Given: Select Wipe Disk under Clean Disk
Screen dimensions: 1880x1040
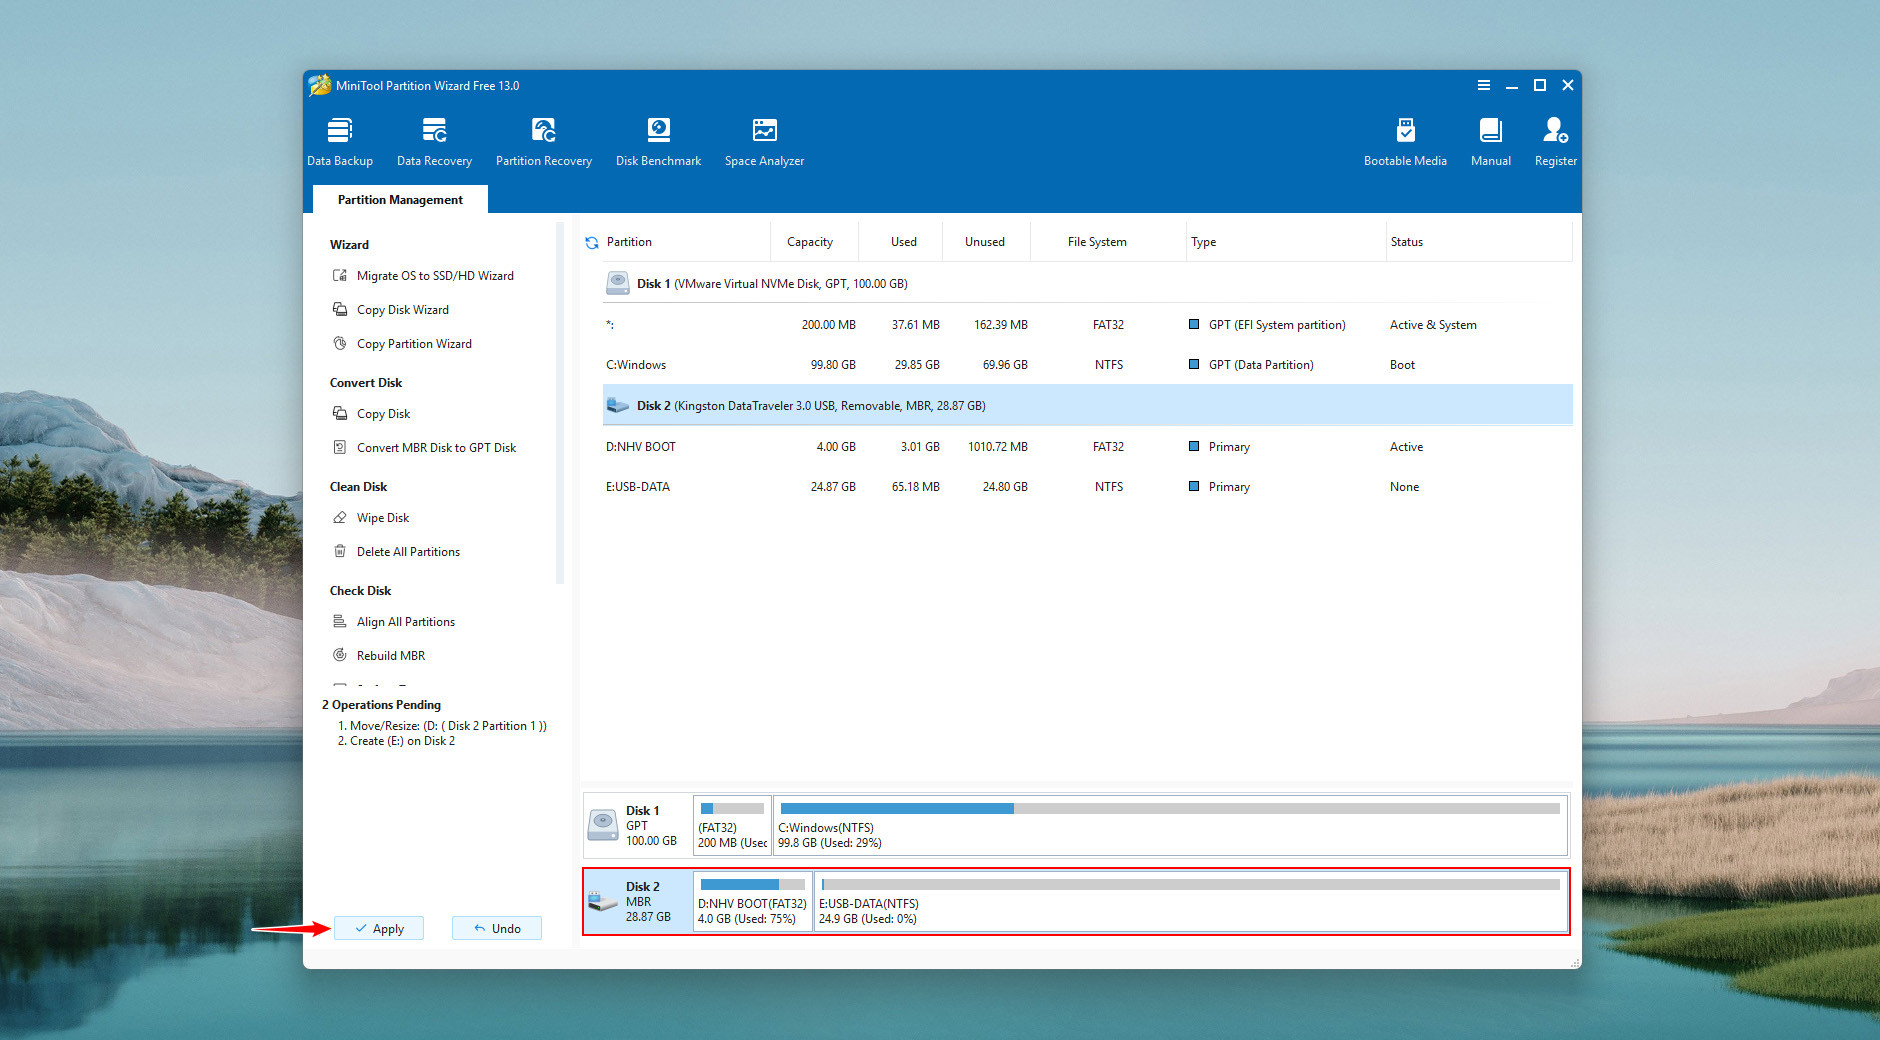Looking at the screenshot, I should tap(383, 518).
